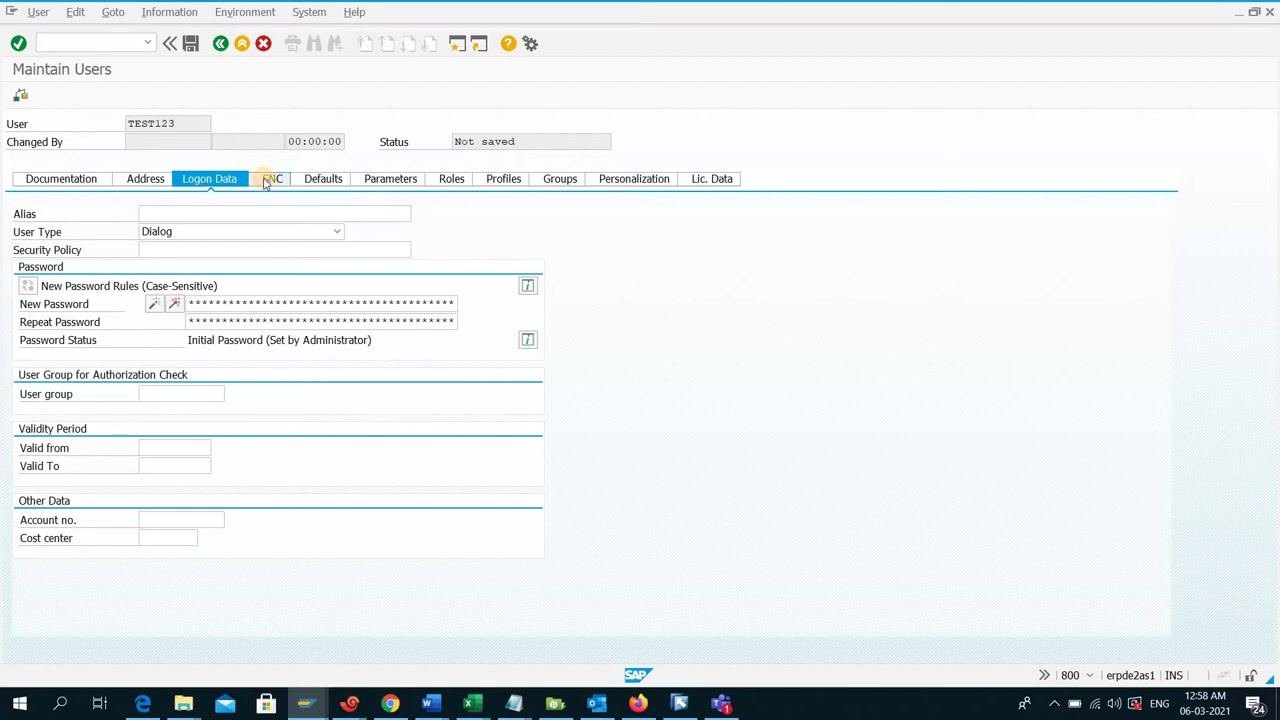Open Google Chrome from the taskbar
Image resolution: width=1280 pixels, height=720 pixels.
point(390,704)
